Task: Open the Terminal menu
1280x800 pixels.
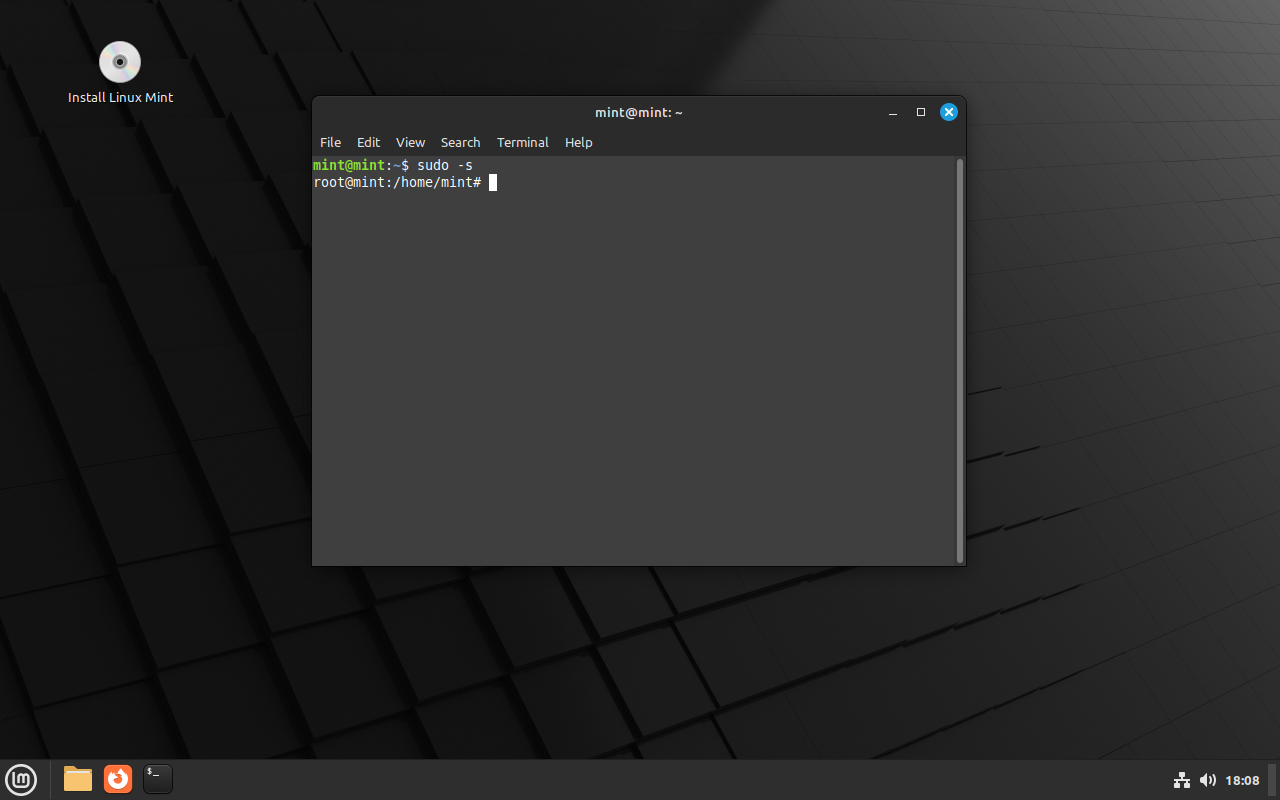Action: pyautogui.click(x=522, y=142)
